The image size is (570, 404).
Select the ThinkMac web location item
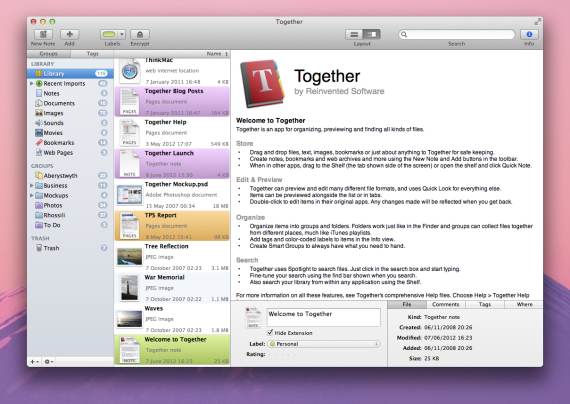[172, 71]
